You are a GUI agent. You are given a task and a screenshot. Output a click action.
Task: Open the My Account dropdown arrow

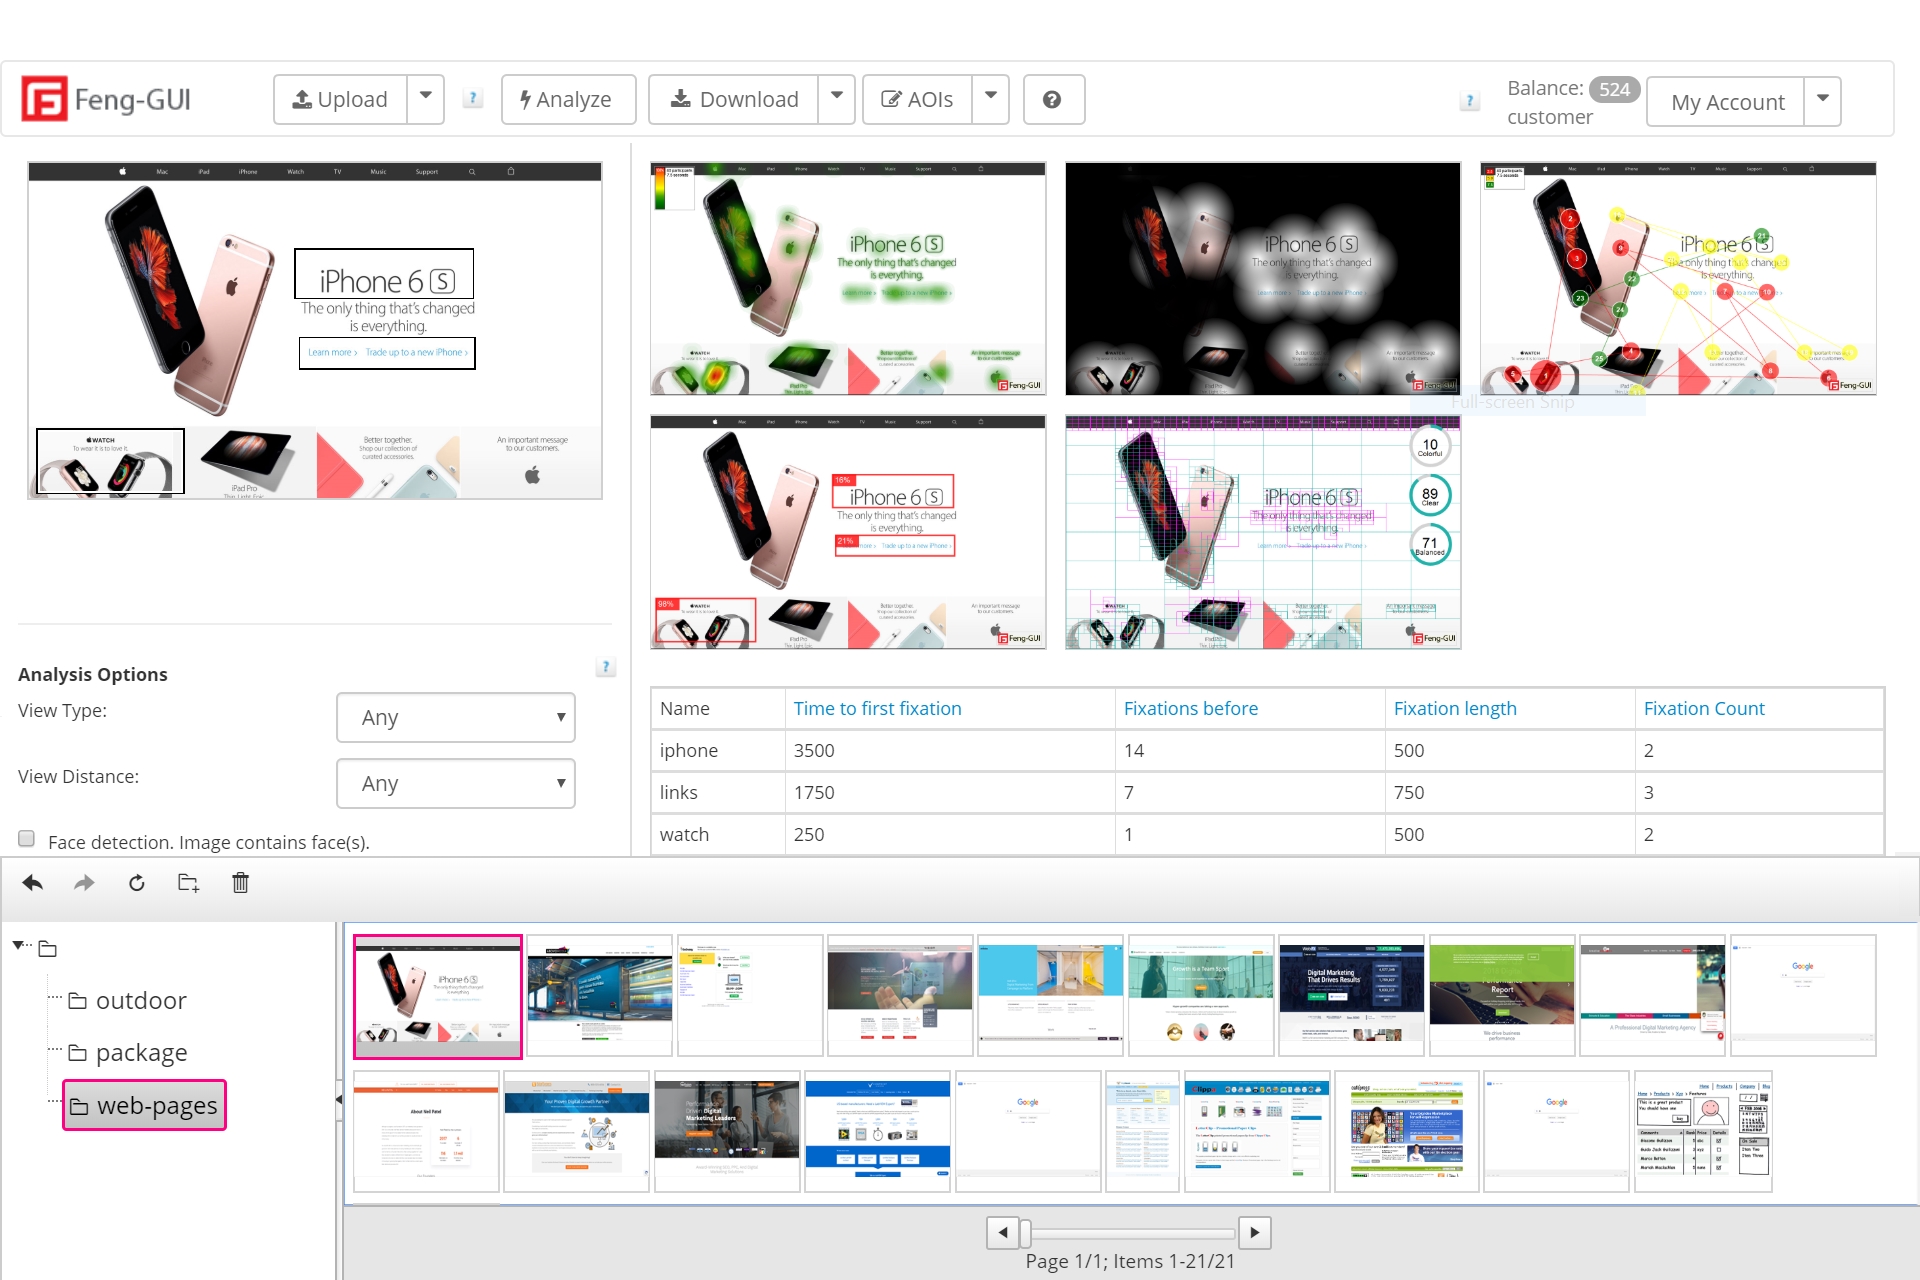click(1822, 101)
